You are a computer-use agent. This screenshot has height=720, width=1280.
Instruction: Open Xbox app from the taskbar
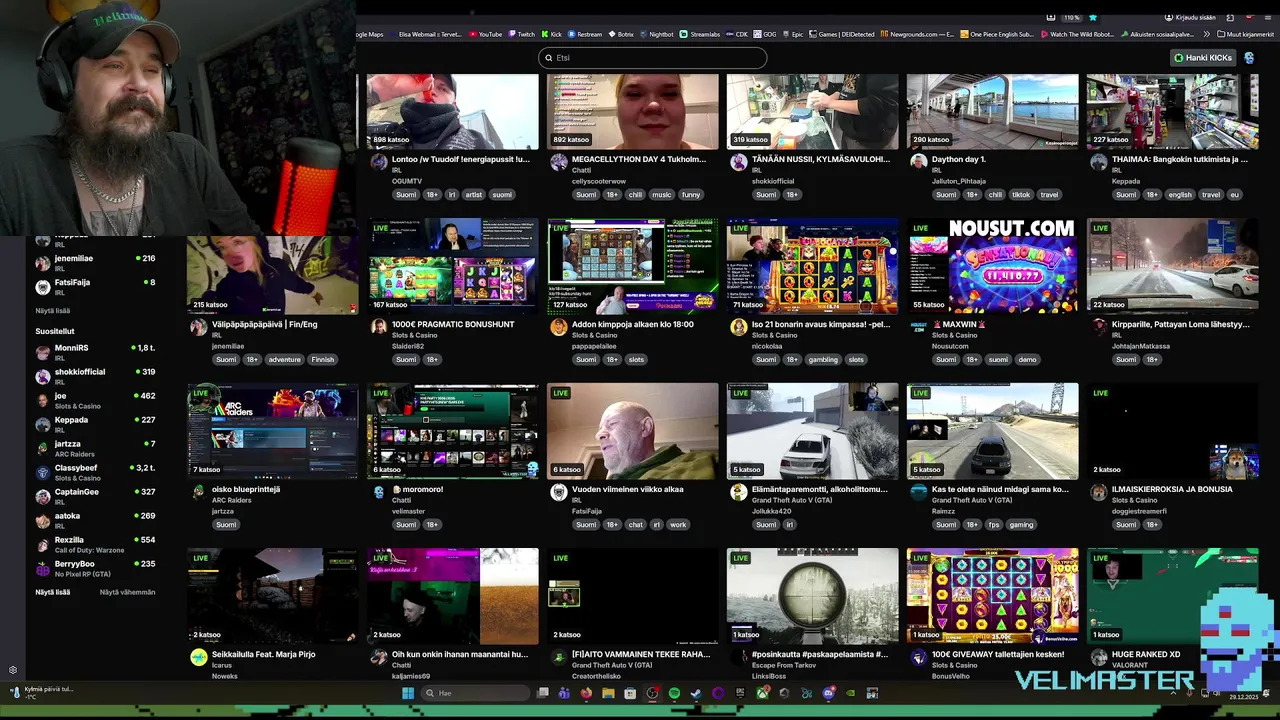(x=762, y=693)
